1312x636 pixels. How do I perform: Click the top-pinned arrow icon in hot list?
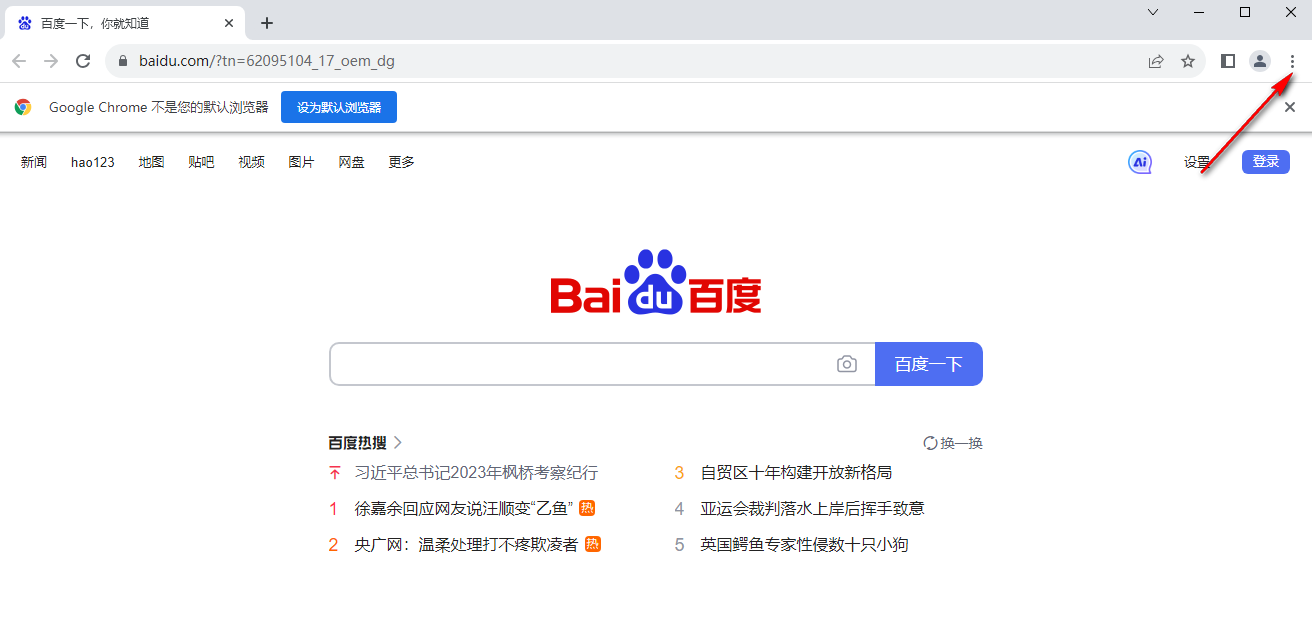click(x=335, y=472)
